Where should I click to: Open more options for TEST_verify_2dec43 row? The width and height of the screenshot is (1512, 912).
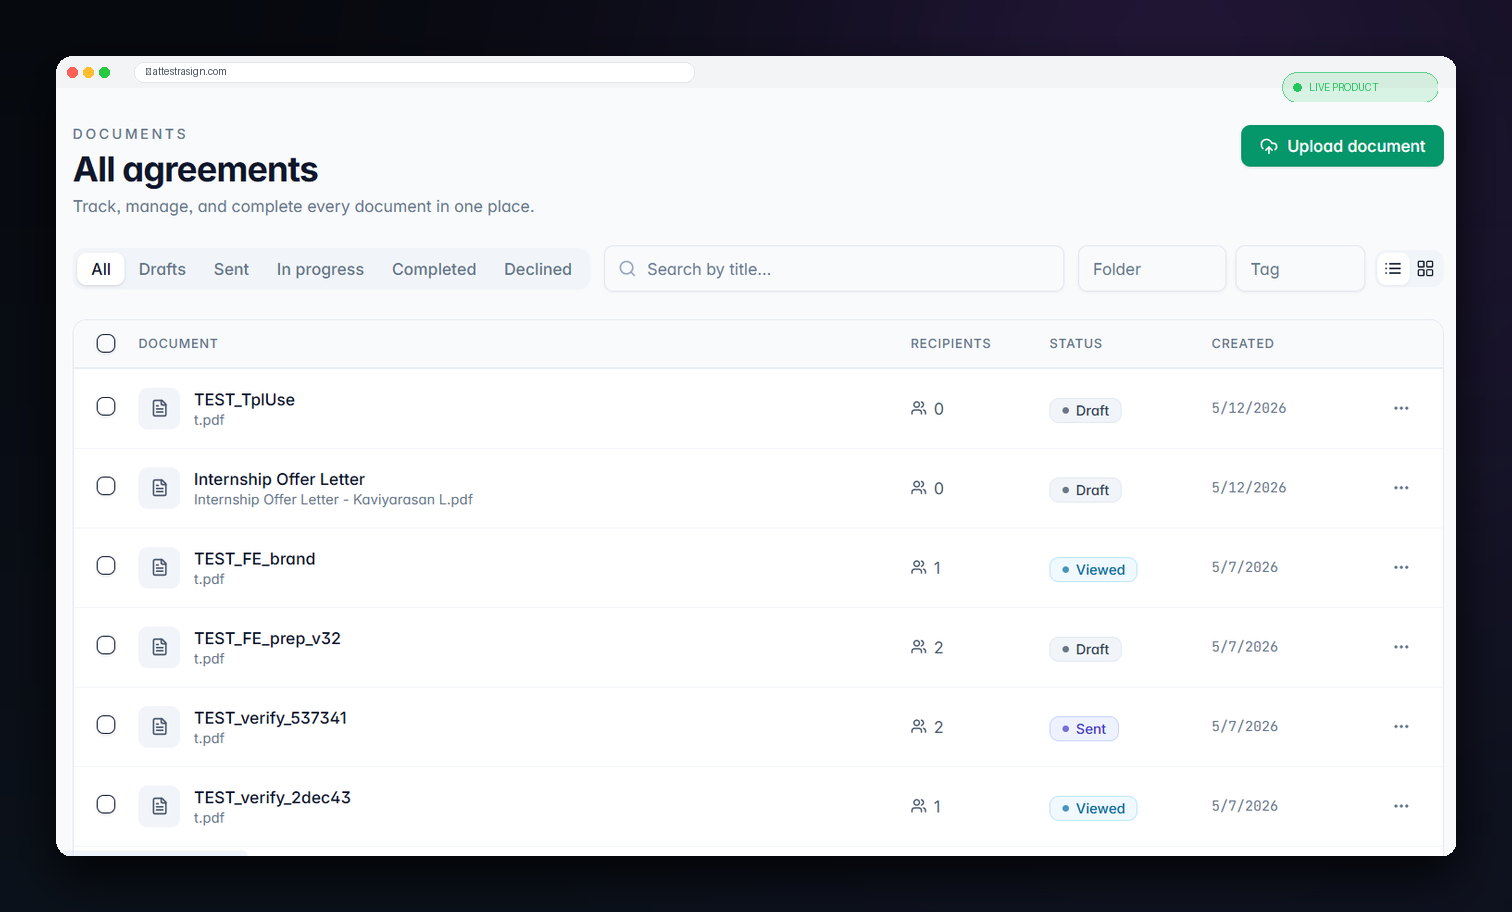(x=1401, y=806)
